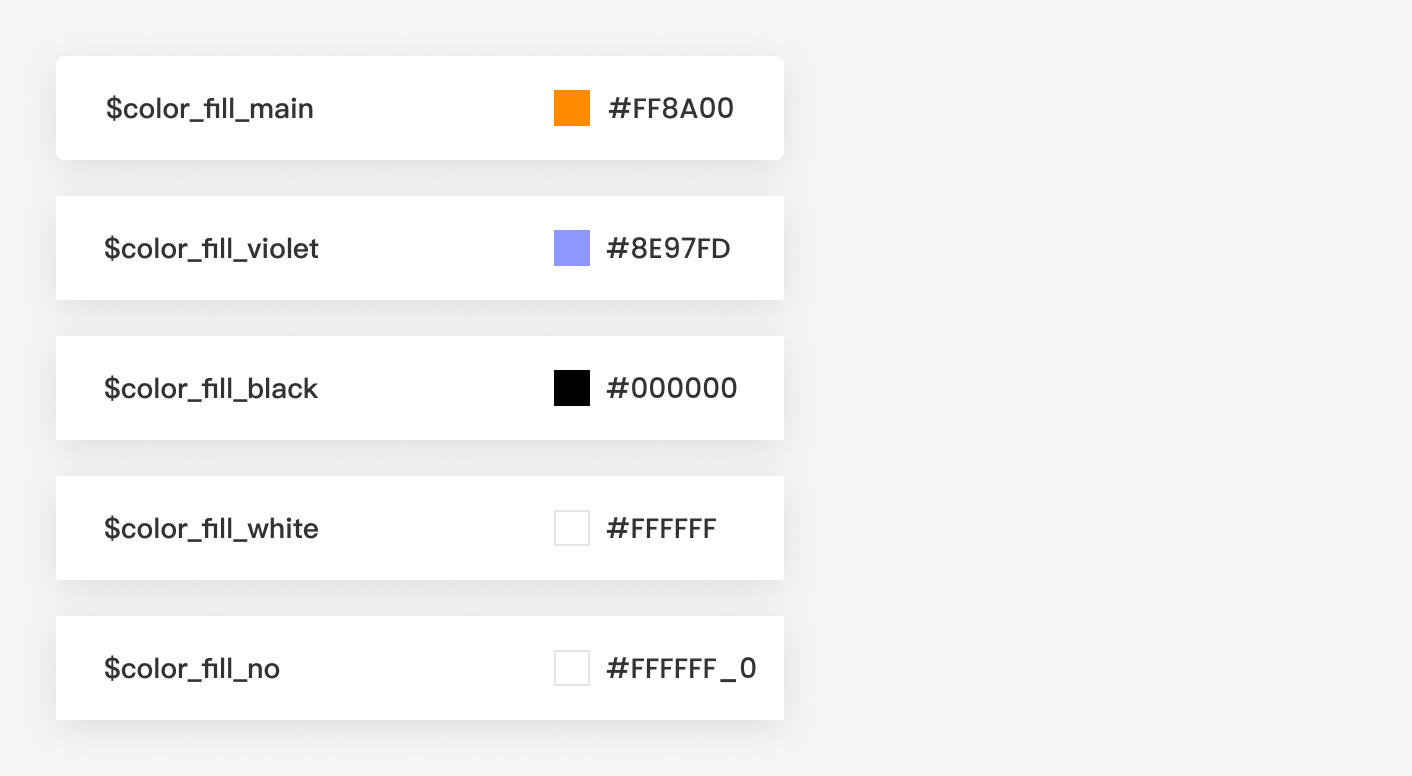Screen dimensions: 1412x776
Task: Select the violet #8E97FD color swatch
Action: click(x=572, y=248)
